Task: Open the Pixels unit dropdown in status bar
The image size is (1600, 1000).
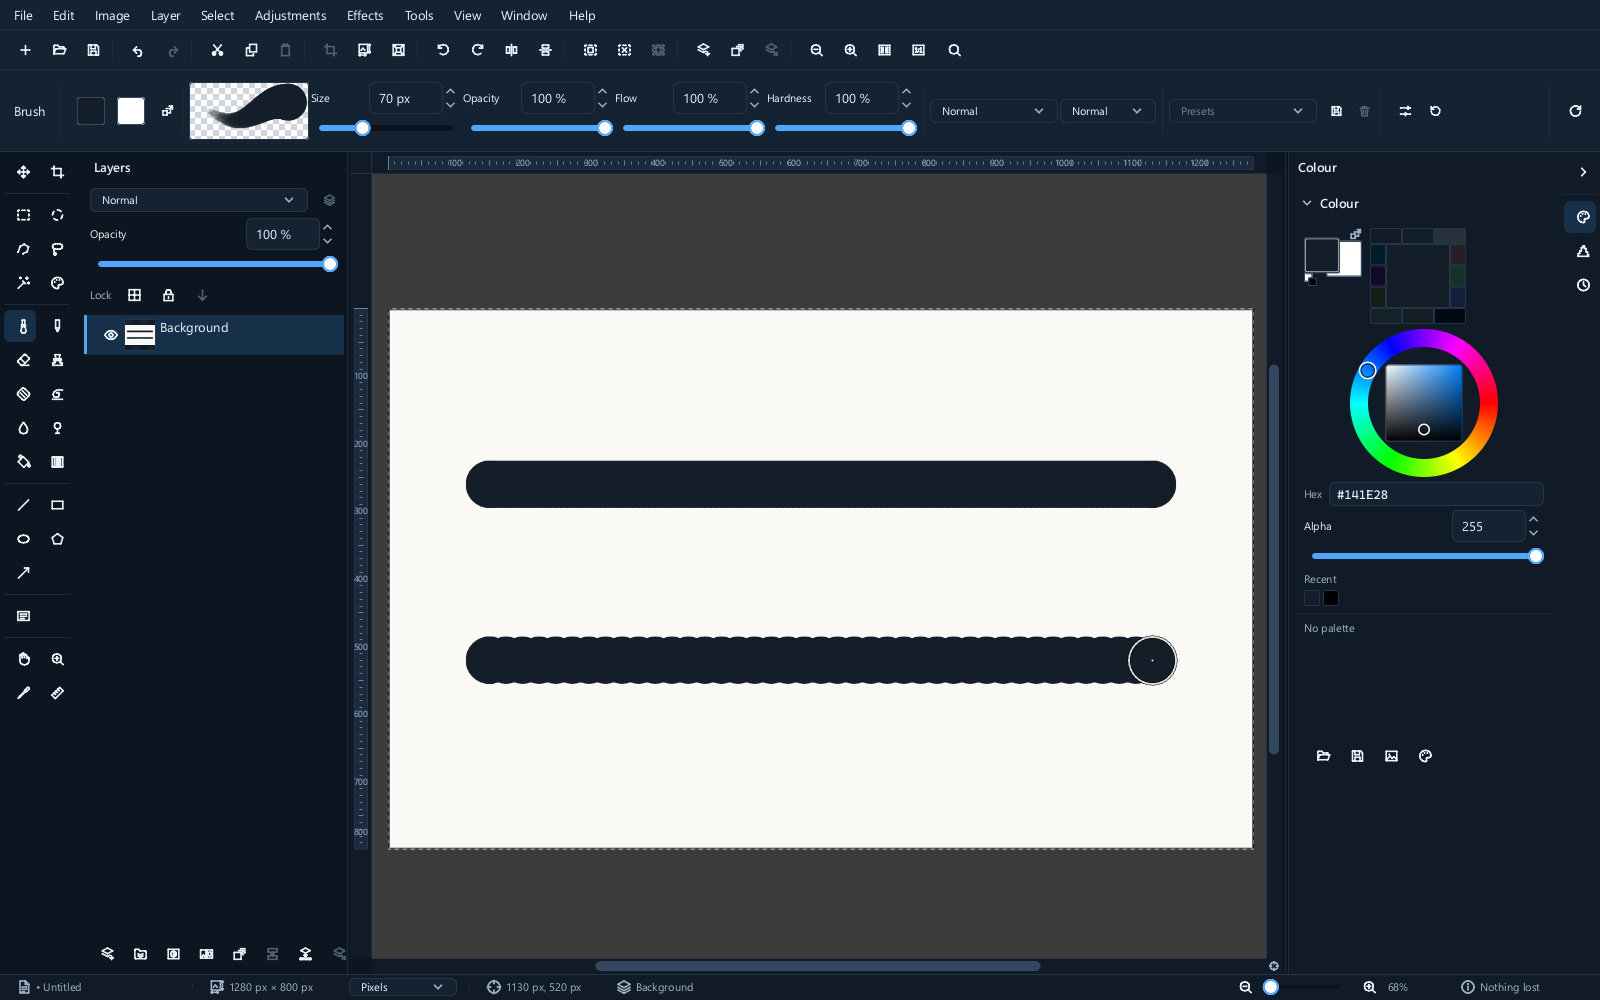Action: click(x=402, y=987)
